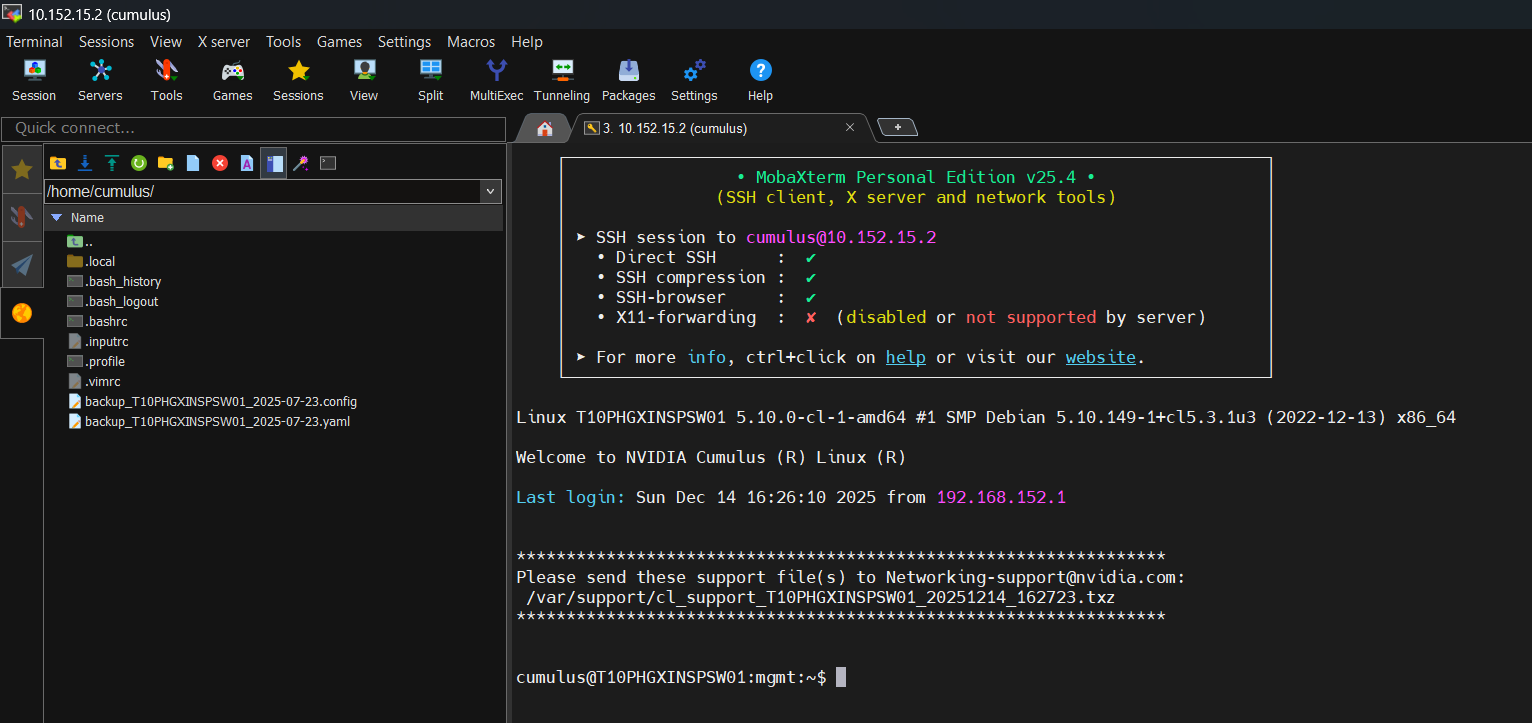Toggle the SFTP file tree view button
Viewport: 1532px width, 723px height.
(274, 163)
